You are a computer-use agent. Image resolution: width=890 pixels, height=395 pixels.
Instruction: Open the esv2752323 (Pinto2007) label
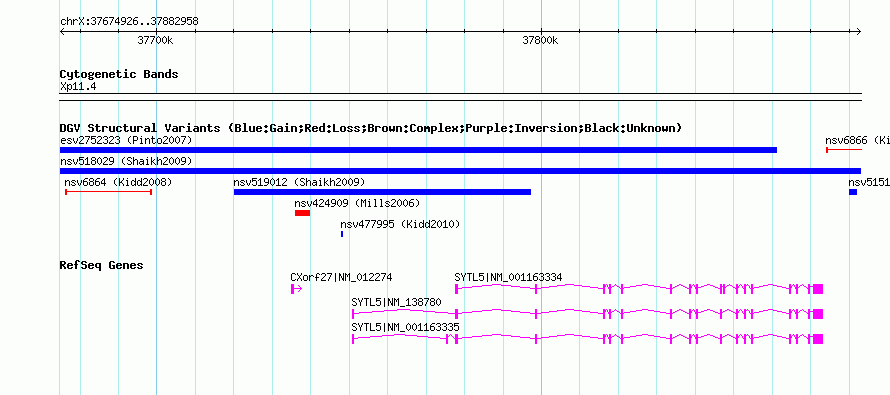pyautogui.click(x=126, y=140)
